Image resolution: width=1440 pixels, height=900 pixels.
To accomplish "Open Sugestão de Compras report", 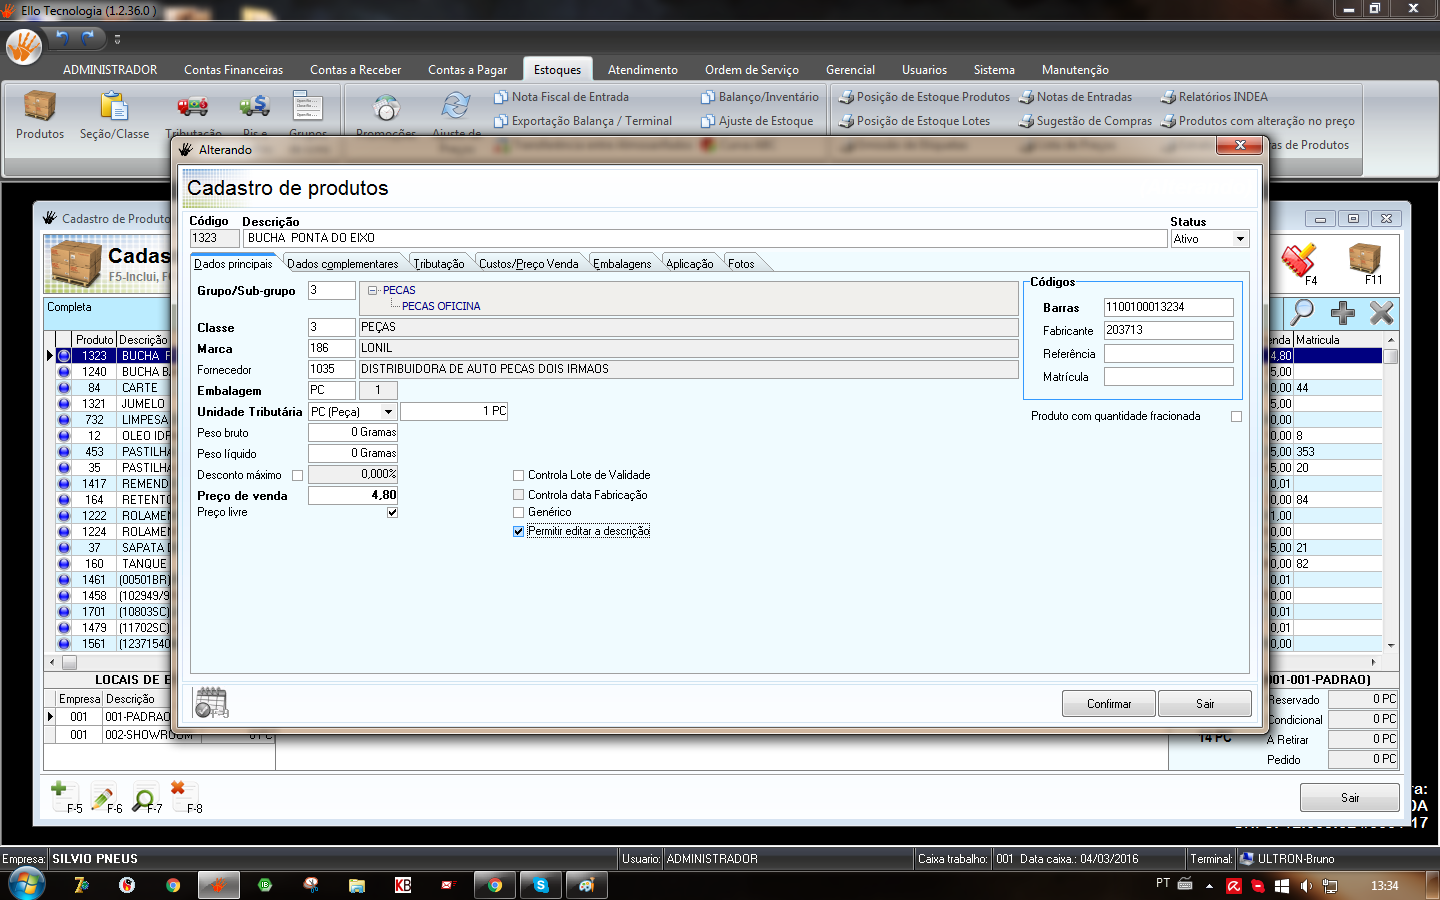I will click(x=1085, y=121).
